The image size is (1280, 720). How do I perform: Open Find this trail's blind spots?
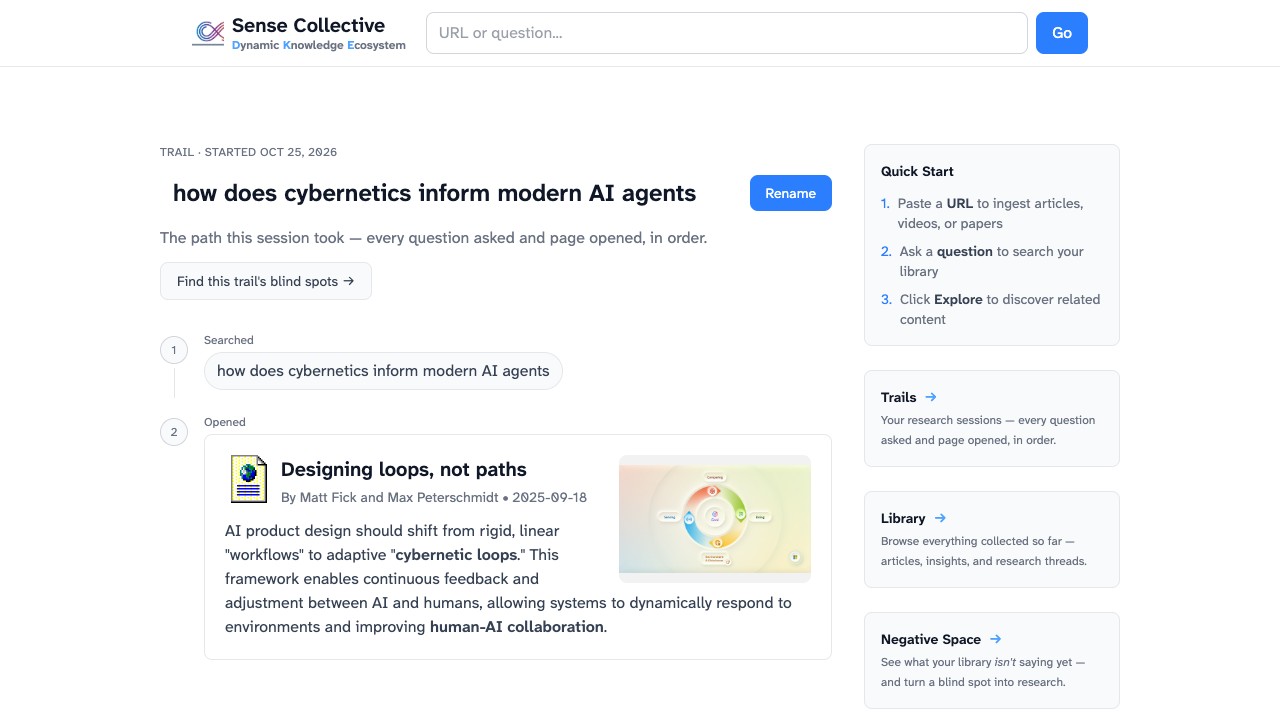coord(266,281)
